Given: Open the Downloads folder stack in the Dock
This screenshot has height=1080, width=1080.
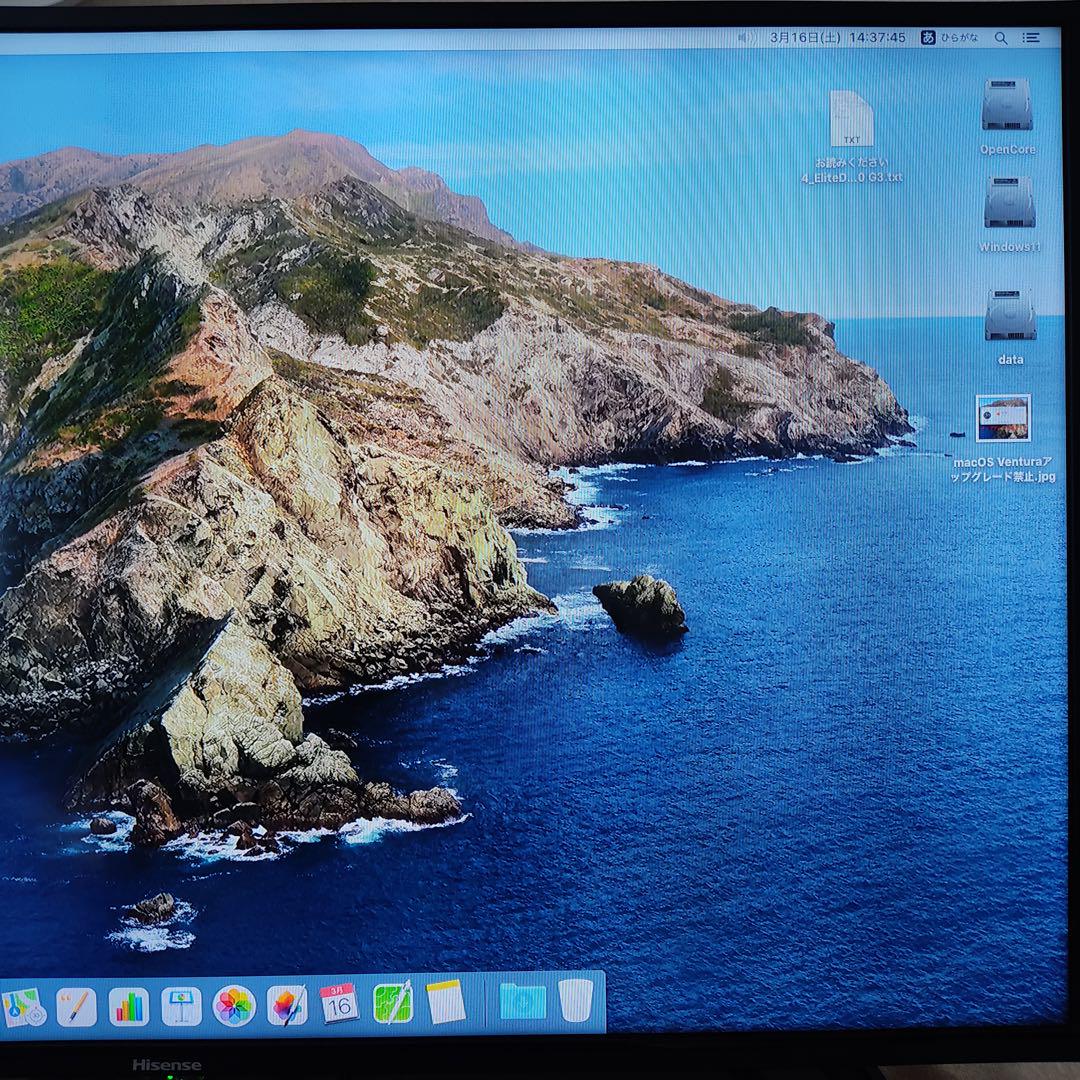Looking at the screenshot, I should pyautogui.click(x=523, y=1001).
